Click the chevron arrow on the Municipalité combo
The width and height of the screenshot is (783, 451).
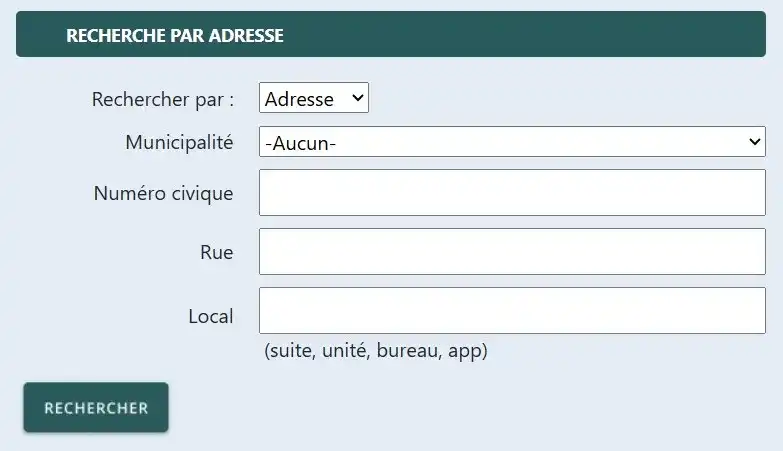(x=755, y=143)
